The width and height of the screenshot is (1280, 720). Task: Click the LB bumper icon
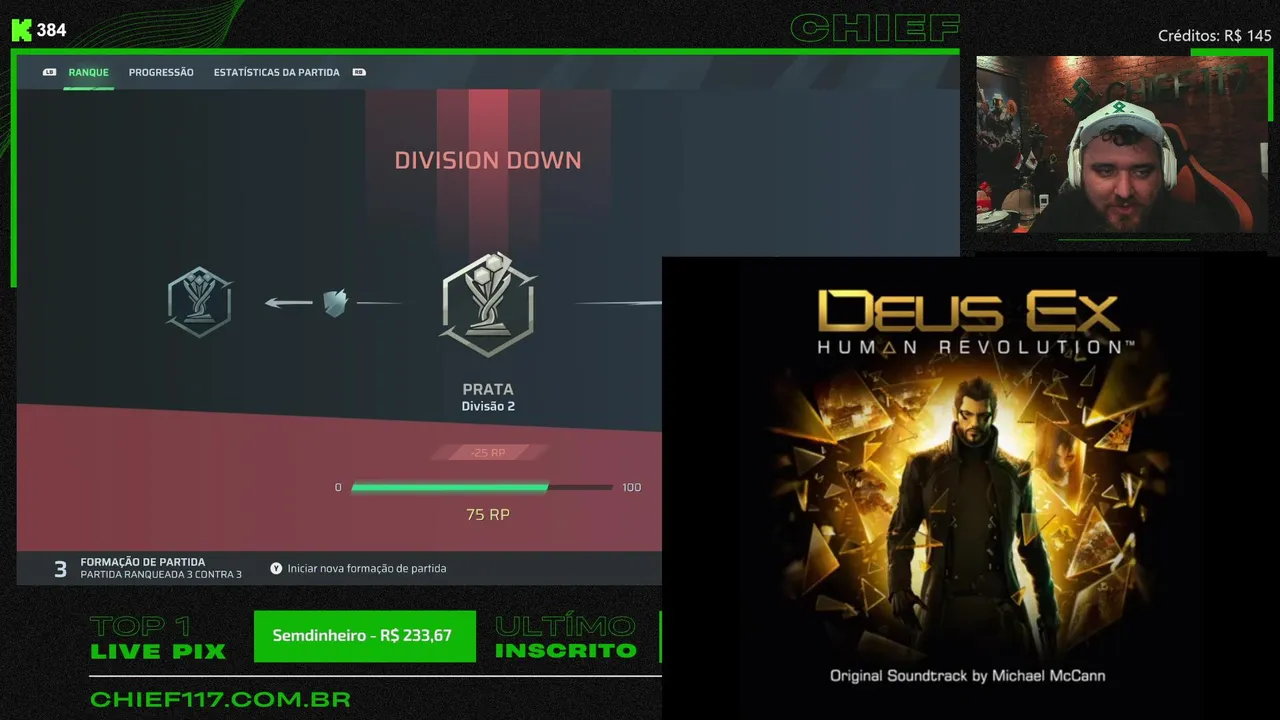(49, 73)
